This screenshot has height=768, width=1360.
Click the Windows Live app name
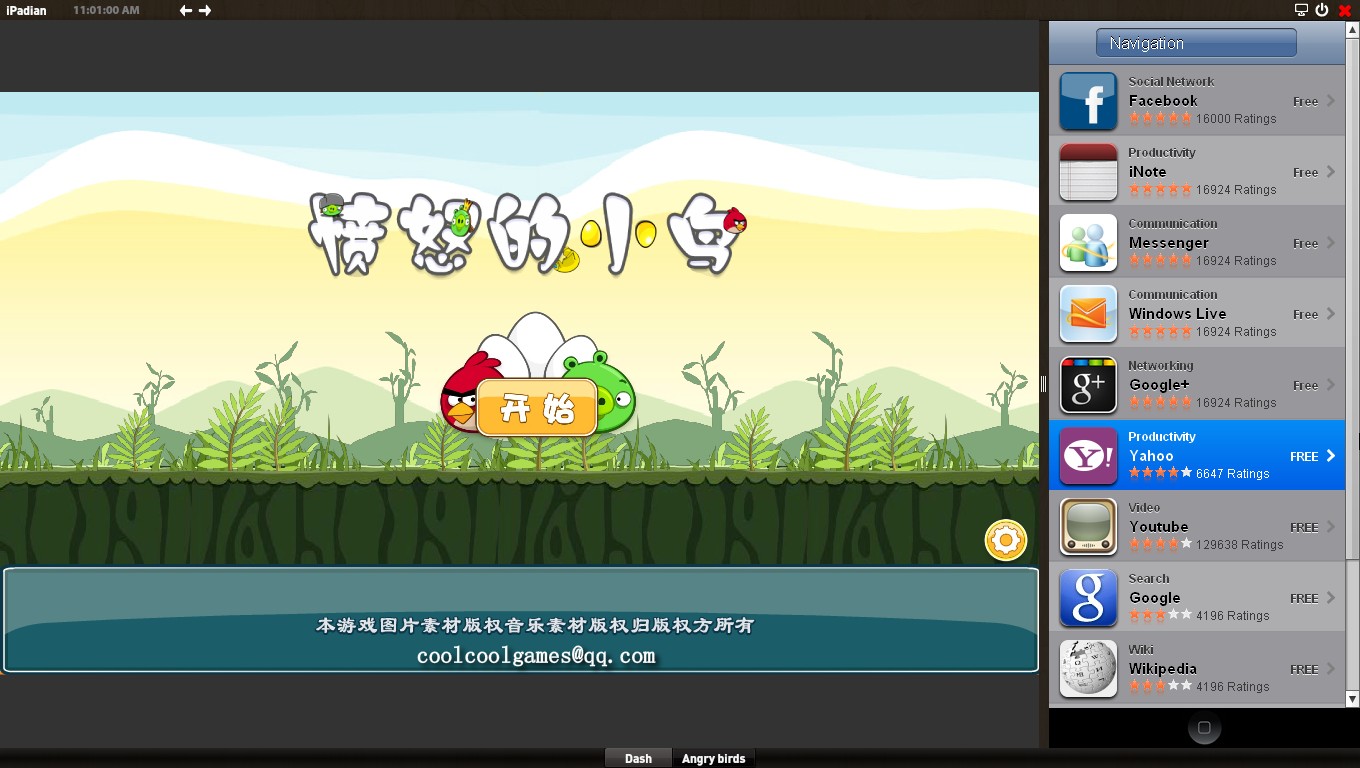coord(1177,314)
